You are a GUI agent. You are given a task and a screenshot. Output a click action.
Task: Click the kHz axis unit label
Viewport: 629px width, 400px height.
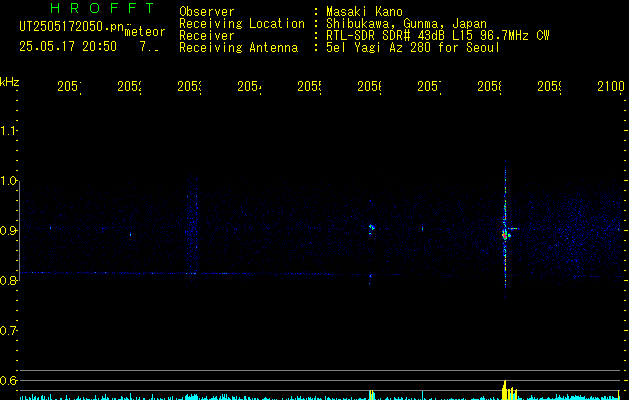point(10,82)
